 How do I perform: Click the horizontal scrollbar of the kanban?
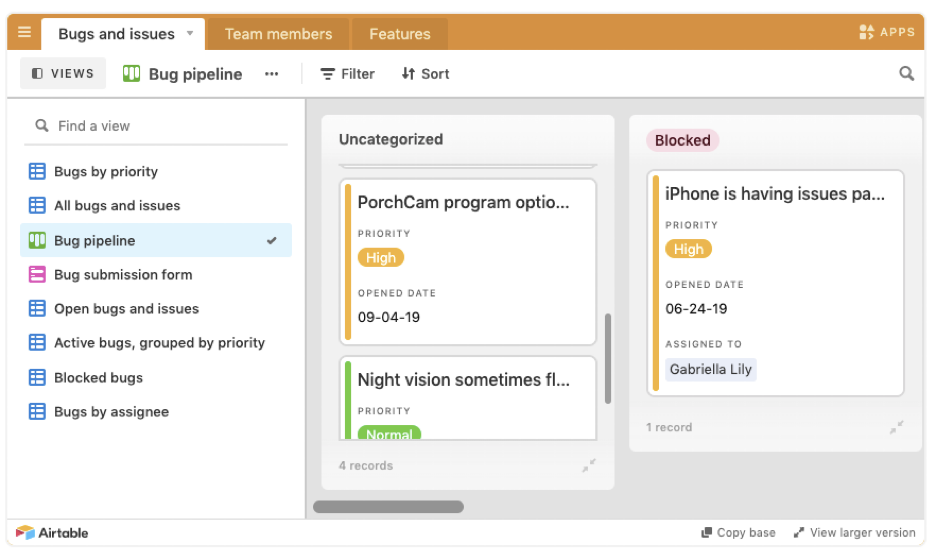pyautogui.click(x=389, y=507)
